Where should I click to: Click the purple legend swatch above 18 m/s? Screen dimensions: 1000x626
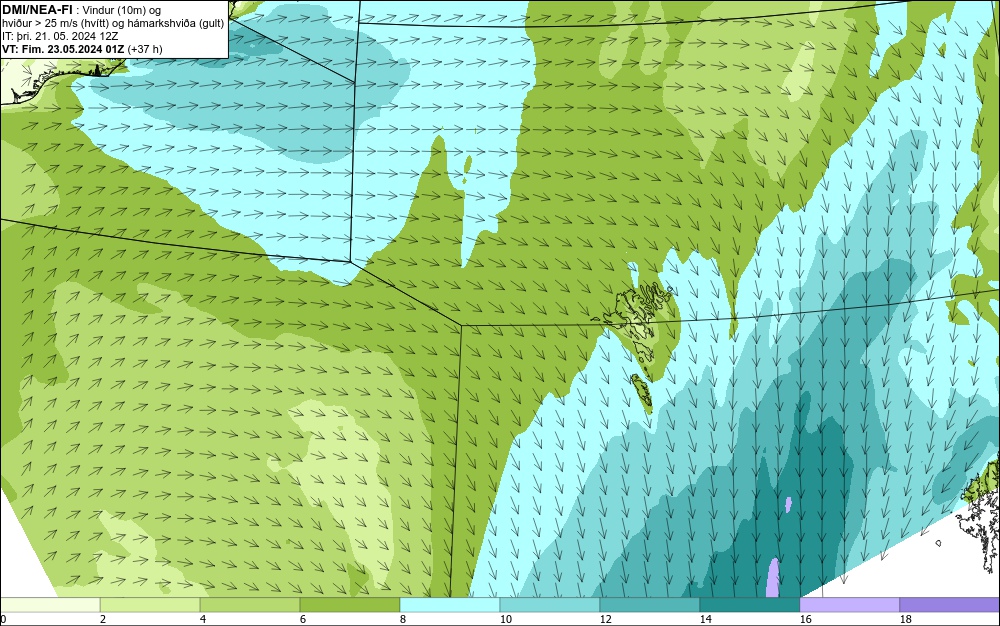[950, 604]
